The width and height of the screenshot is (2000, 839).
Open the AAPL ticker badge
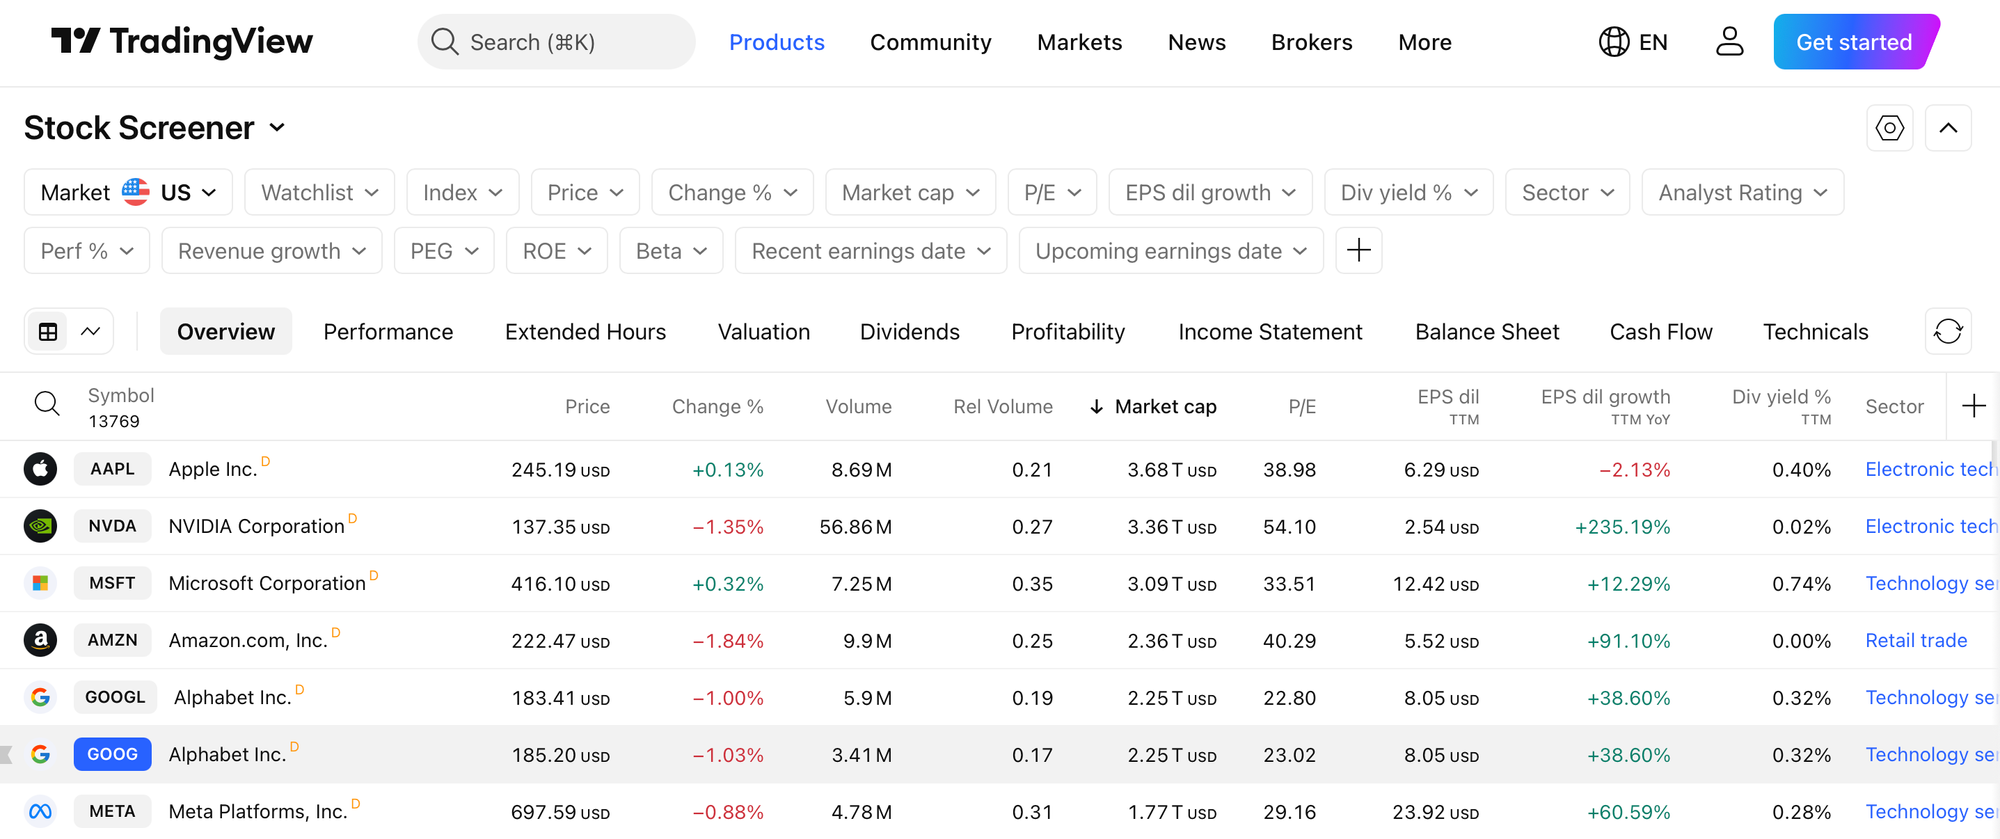pyautogui.click(x=112, y=468)
